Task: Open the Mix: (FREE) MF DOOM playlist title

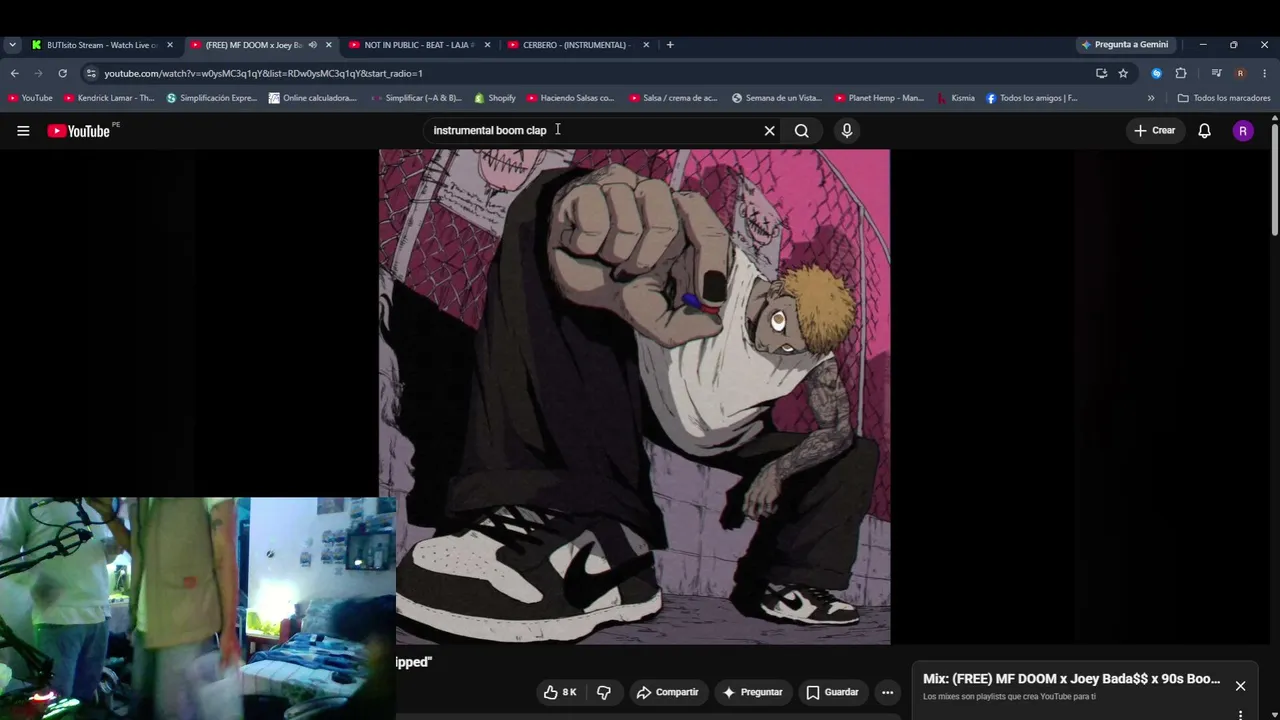Action: [x=1071, y=679]
